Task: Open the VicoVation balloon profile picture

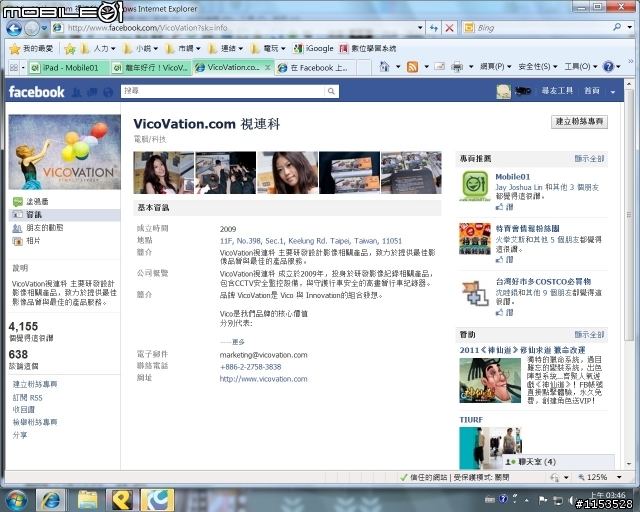Action: (x=64, y=152)
